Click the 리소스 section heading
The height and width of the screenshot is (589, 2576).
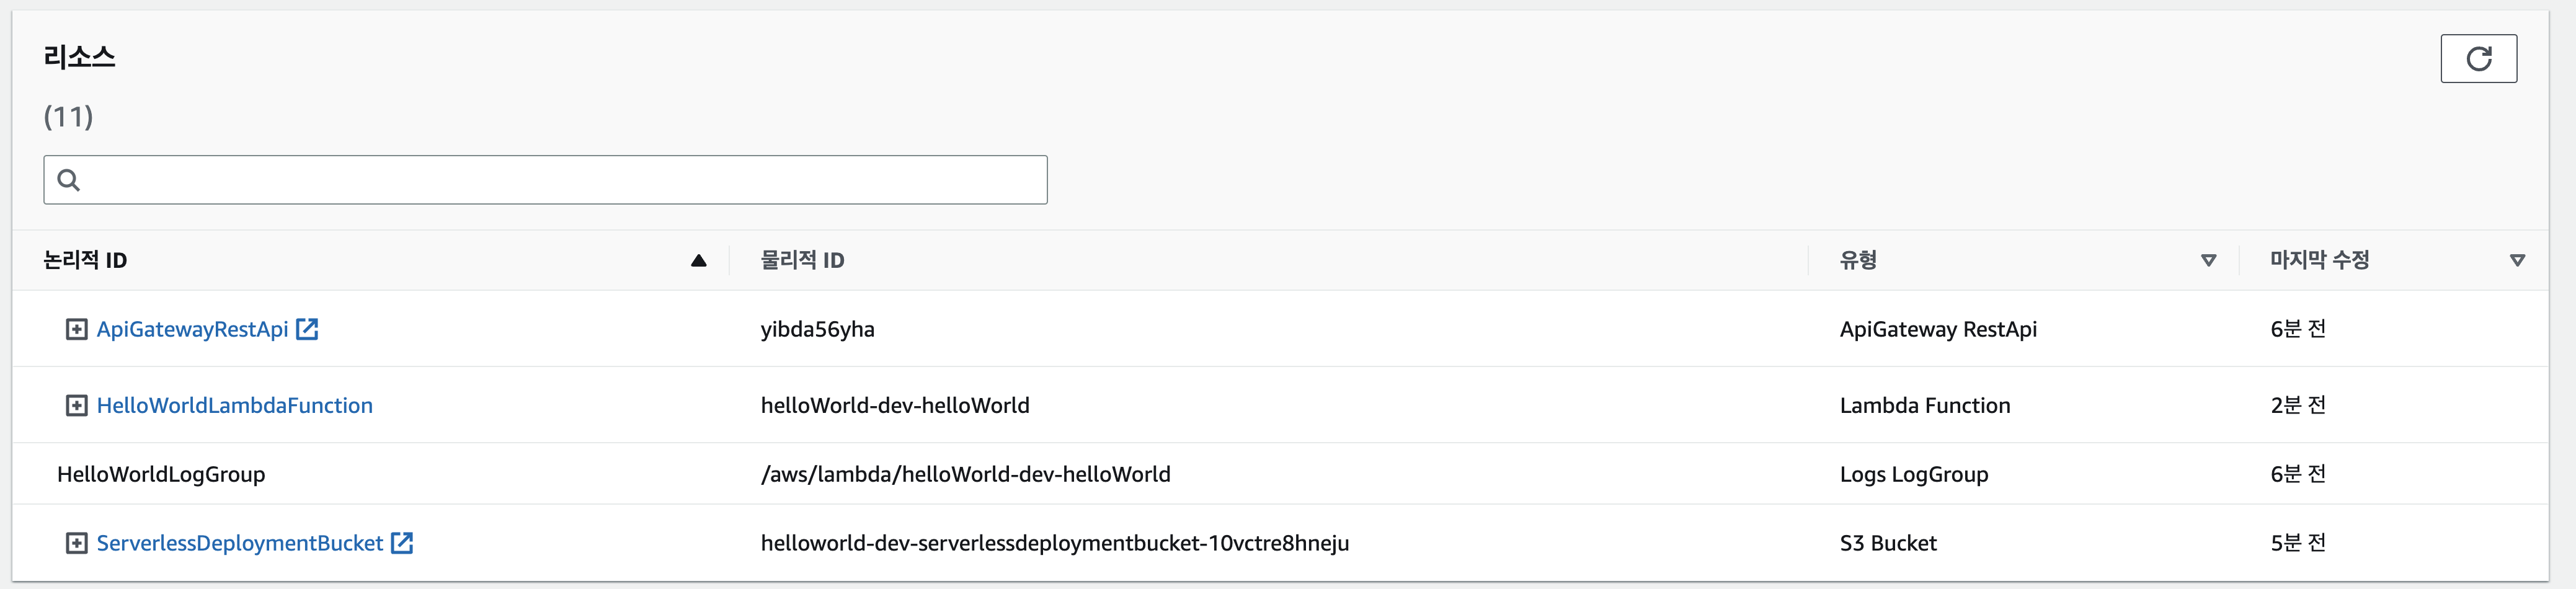79,57
